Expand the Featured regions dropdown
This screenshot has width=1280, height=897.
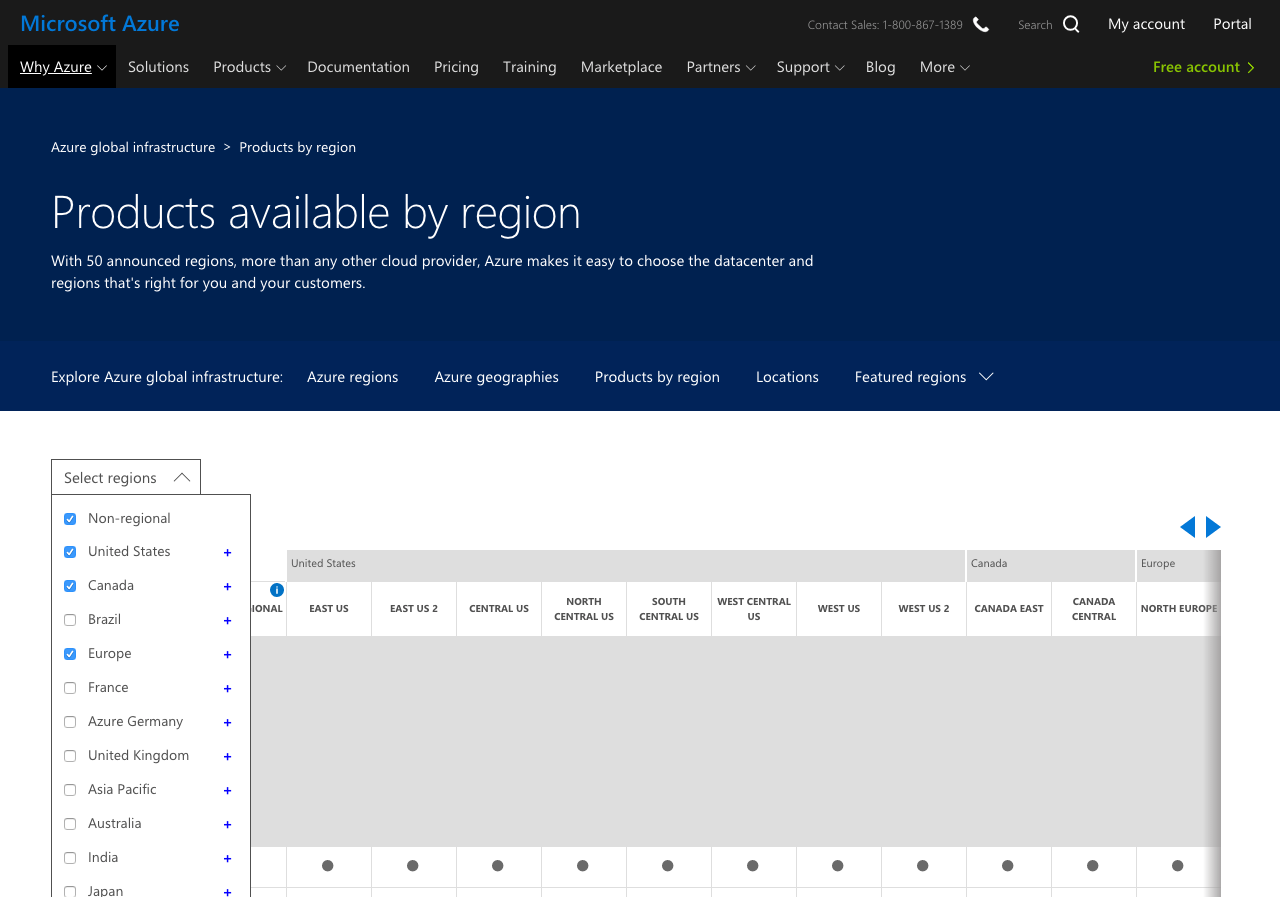[923, 377]
